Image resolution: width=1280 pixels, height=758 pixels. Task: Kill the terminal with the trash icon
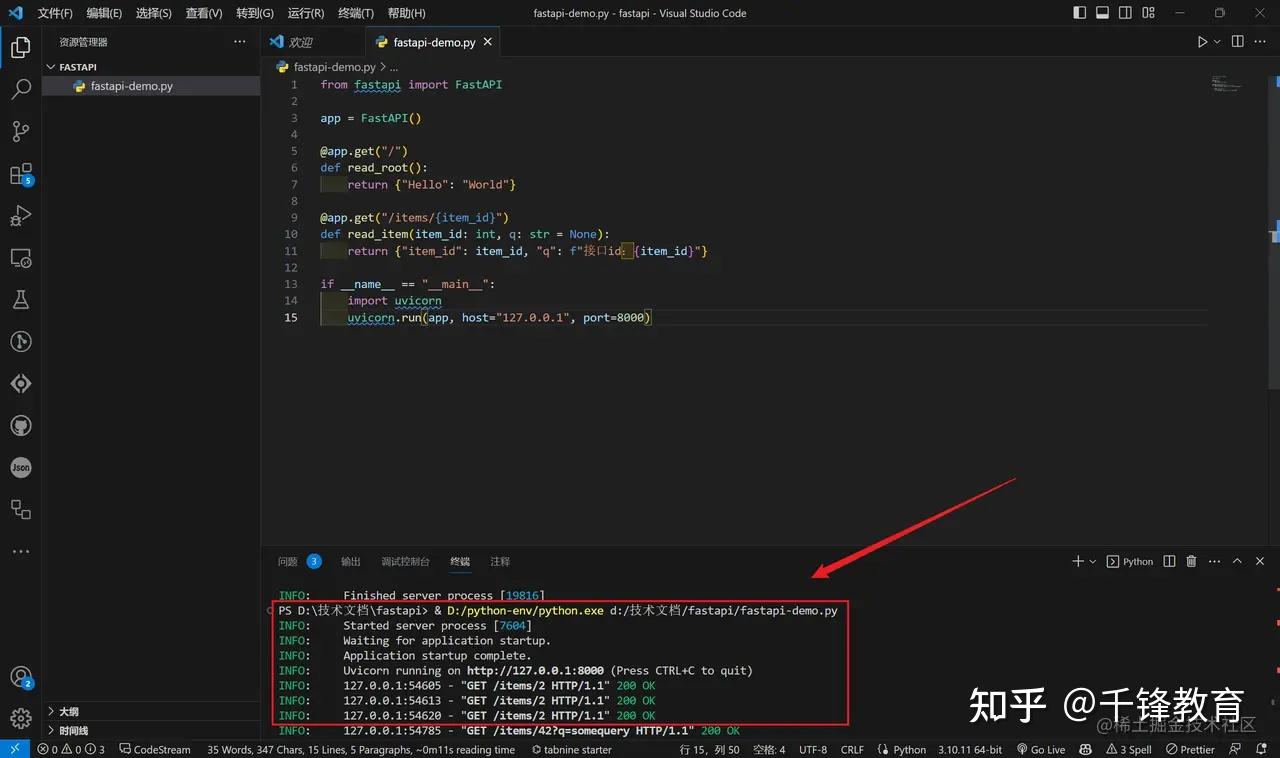[1190, 561]
